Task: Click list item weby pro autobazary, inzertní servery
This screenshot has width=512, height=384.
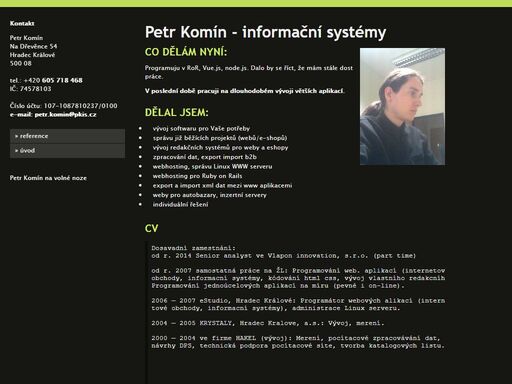Action: click(209, 195)
